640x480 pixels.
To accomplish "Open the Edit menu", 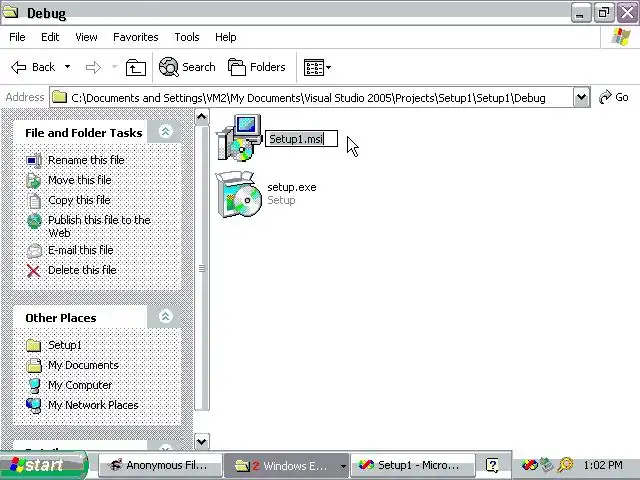I will pos(50,37).
